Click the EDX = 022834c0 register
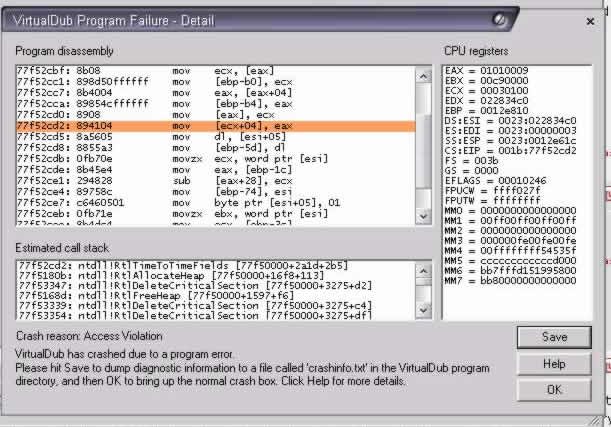The image size is (611, 427). click(487, 101)
